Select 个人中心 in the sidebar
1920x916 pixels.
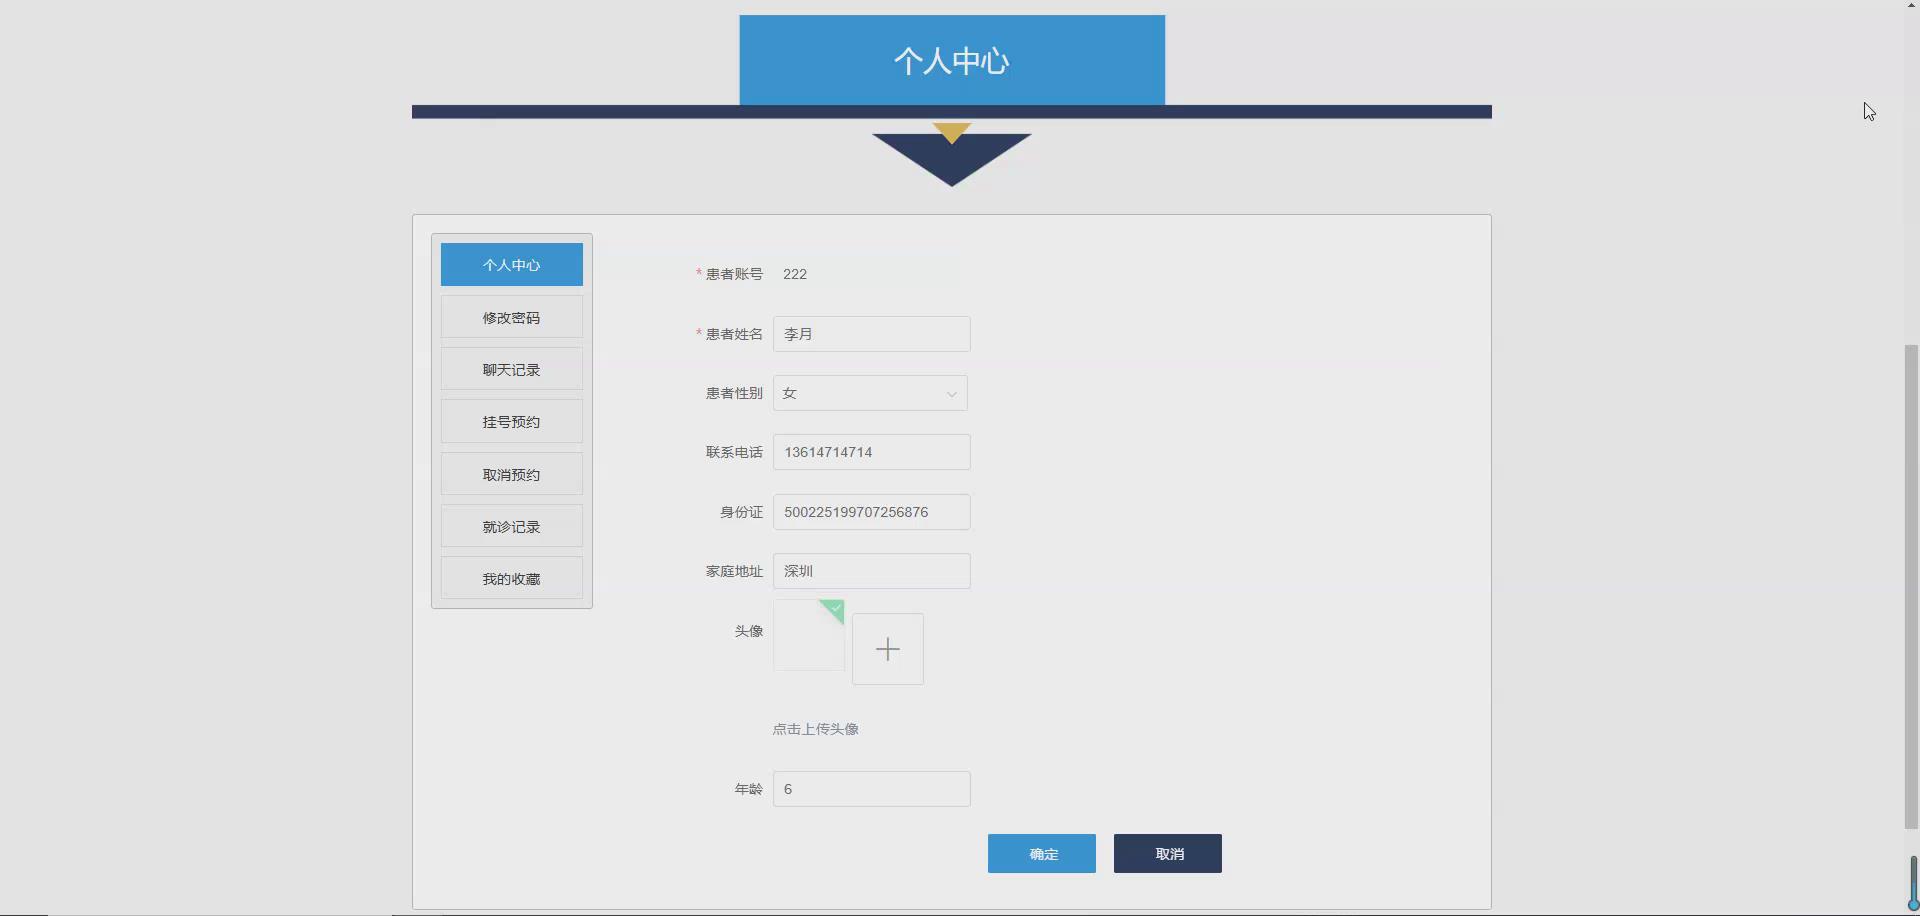click(511, 264)
